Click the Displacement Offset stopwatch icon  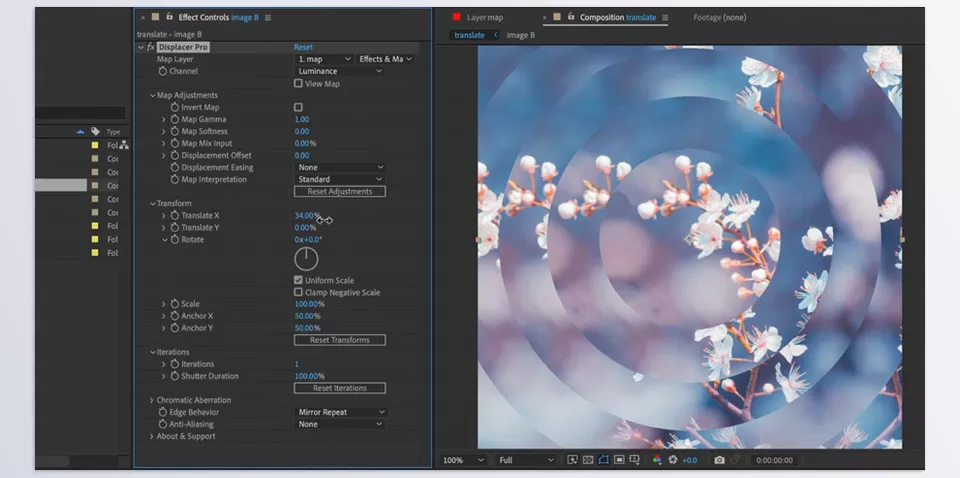point(175,155)
